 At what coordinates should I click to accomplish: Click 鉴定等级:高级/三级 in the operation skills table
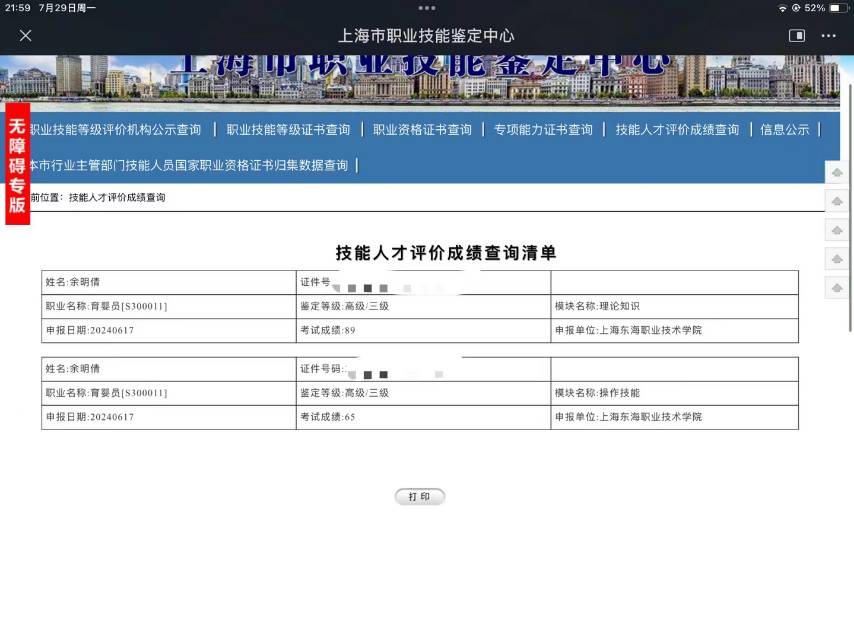pyautogui.click(x=423, y=393)
